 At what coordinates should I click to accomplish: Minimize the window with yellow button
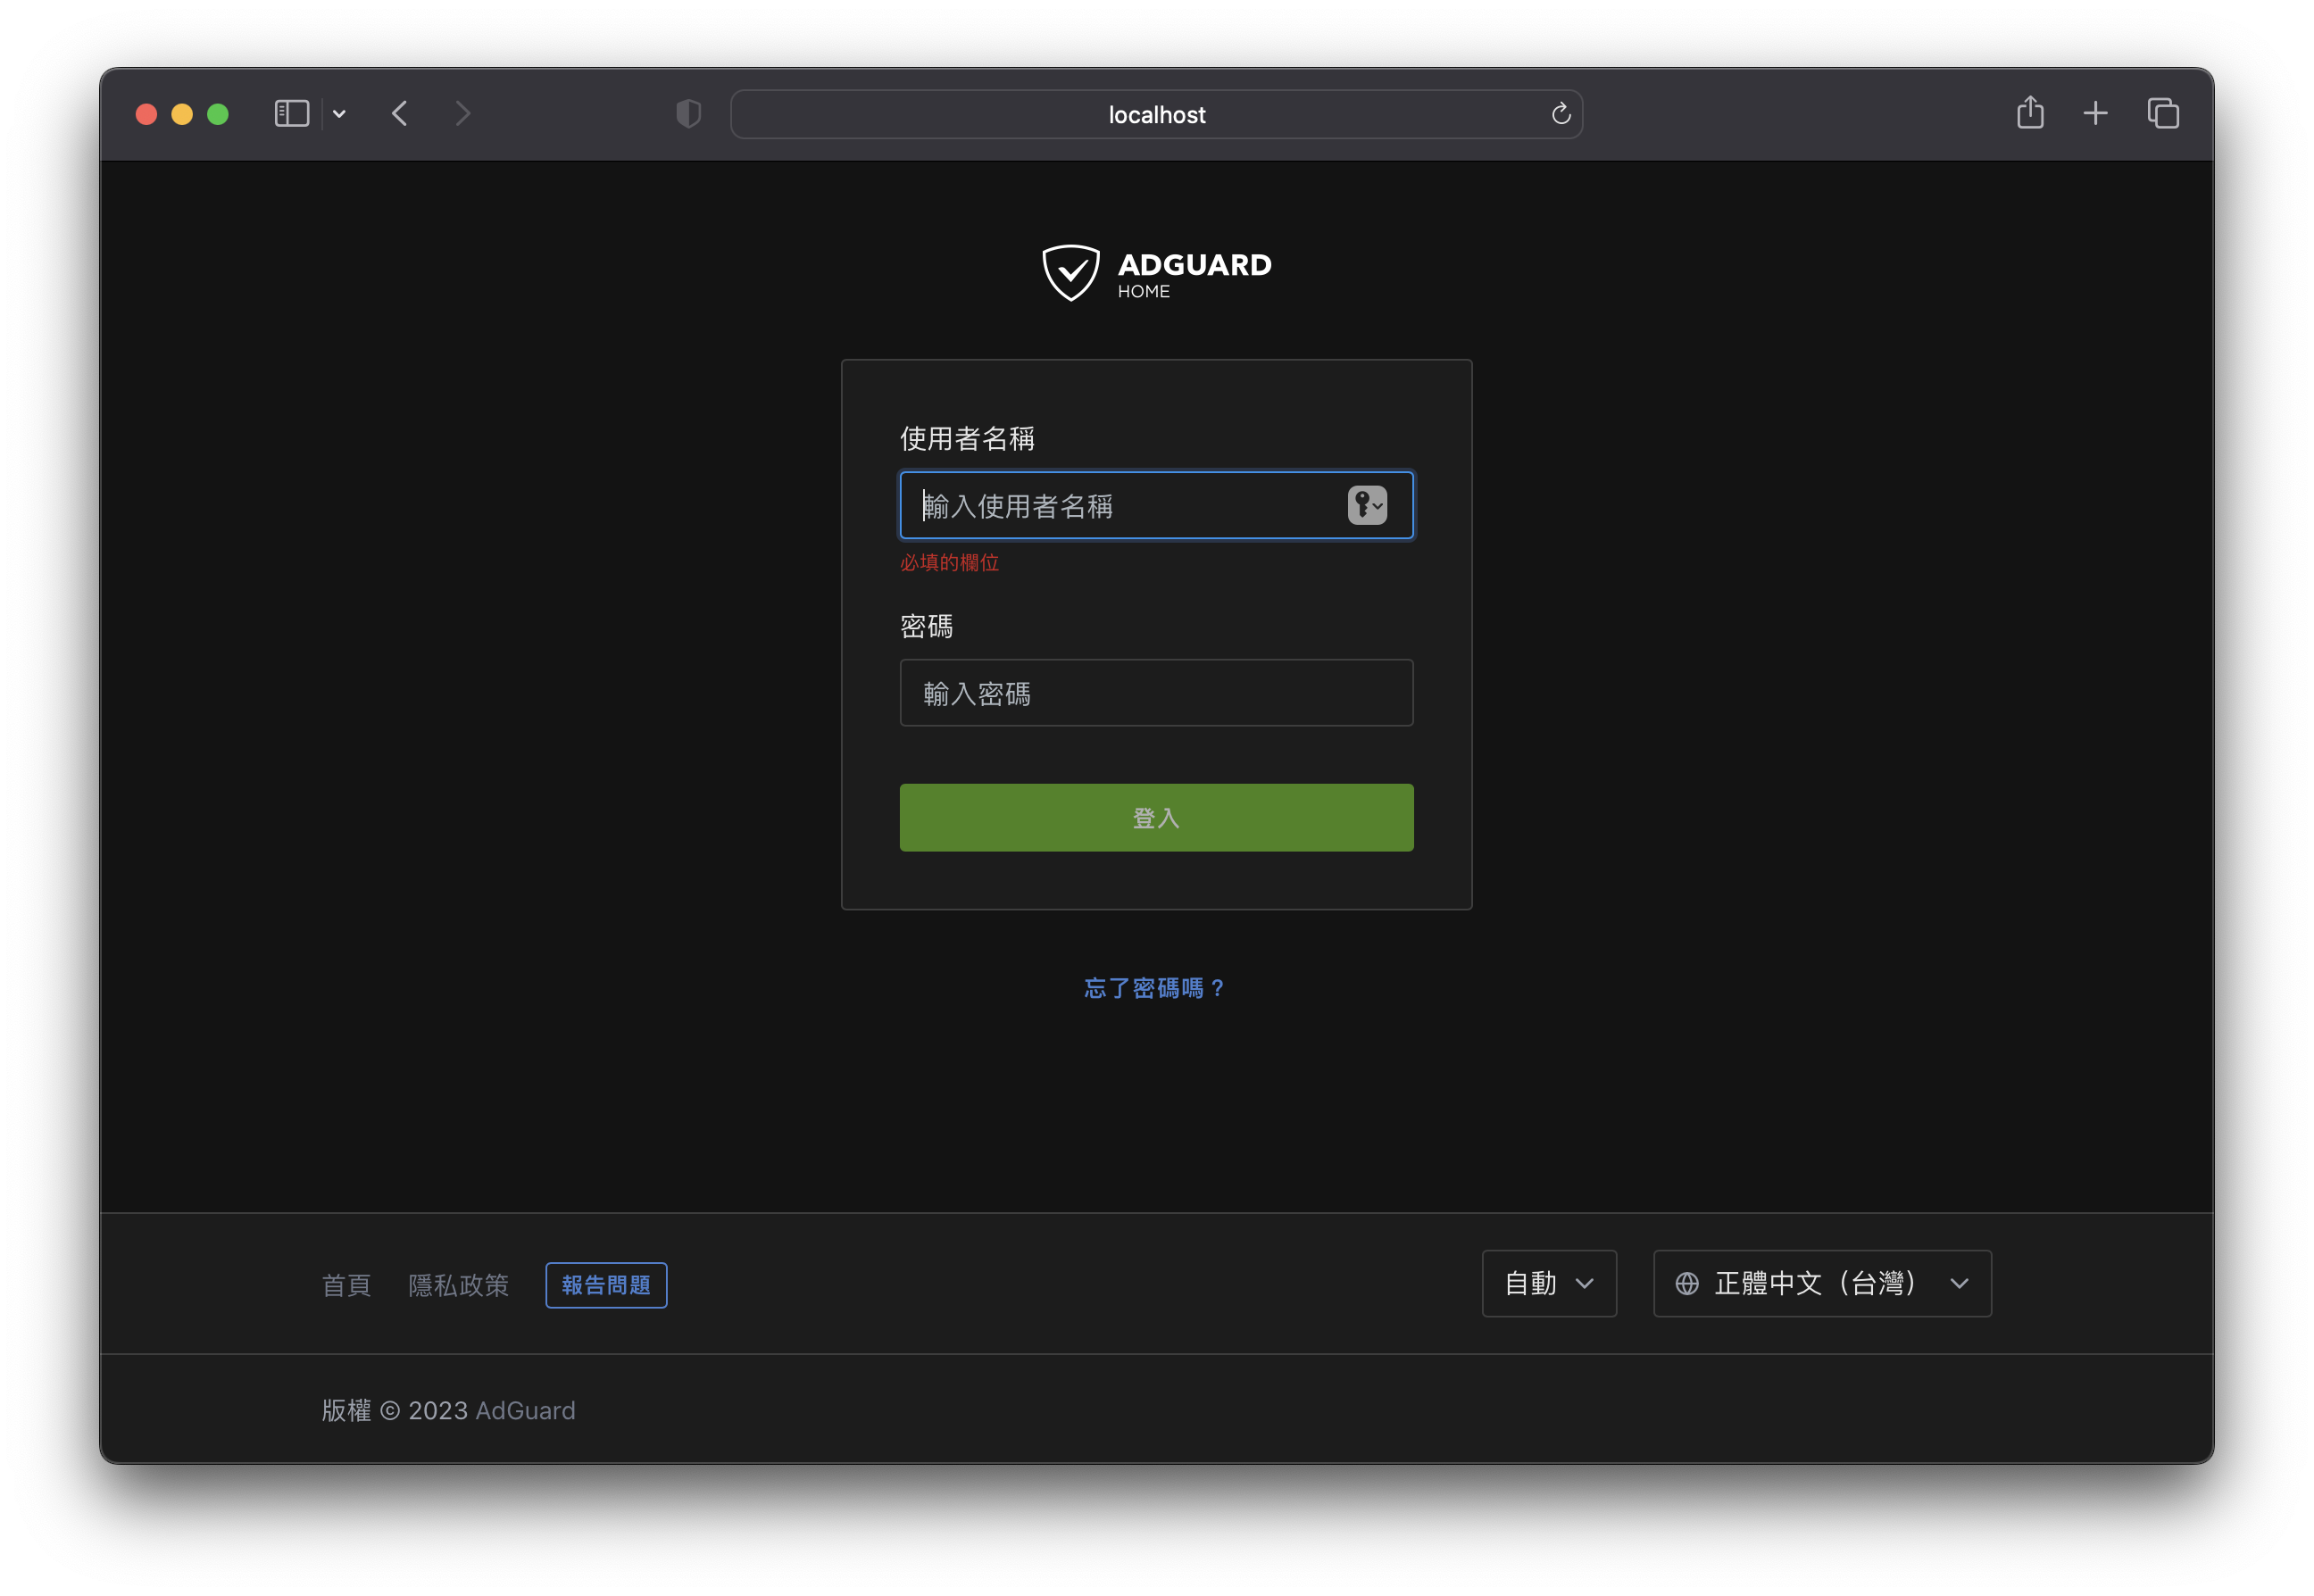pos(182,114)
